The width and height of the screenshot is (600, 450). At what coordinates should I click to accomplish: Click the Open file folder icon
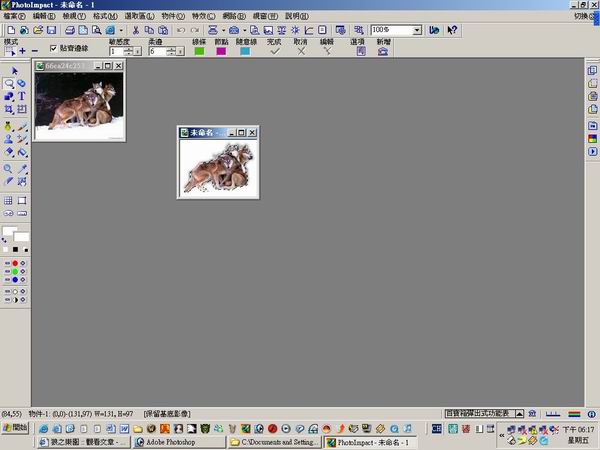click(x=38, y=30)
